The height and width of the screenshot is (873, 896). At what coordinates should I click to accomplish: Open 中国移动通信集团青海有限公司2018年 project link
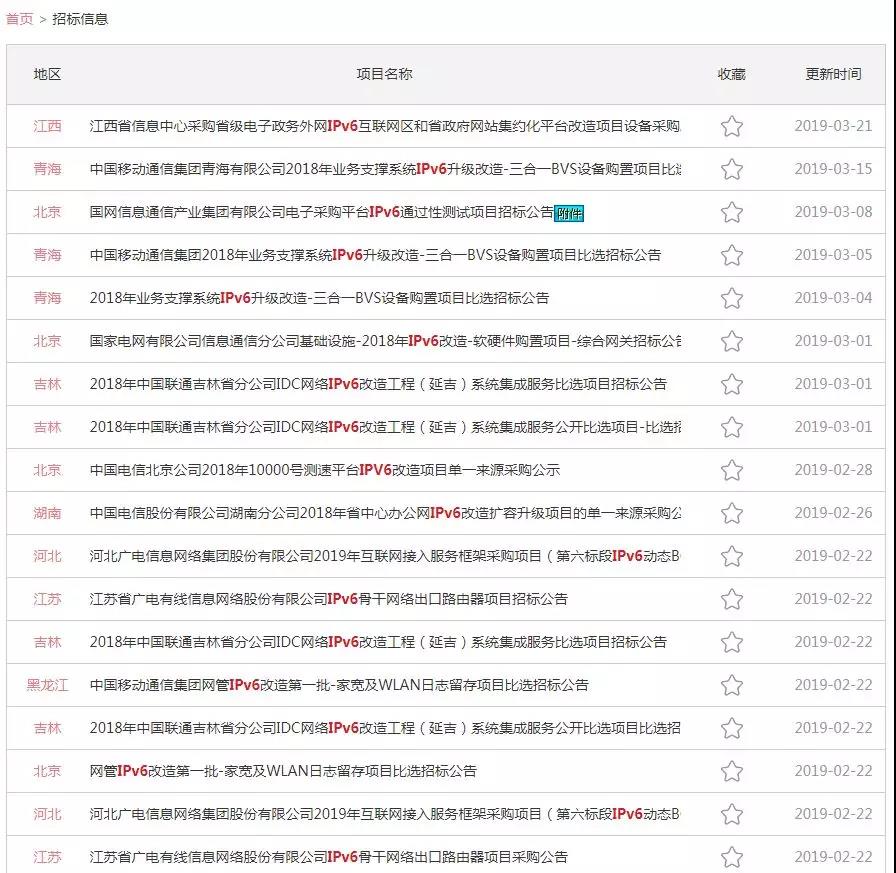tap(385, 169)
